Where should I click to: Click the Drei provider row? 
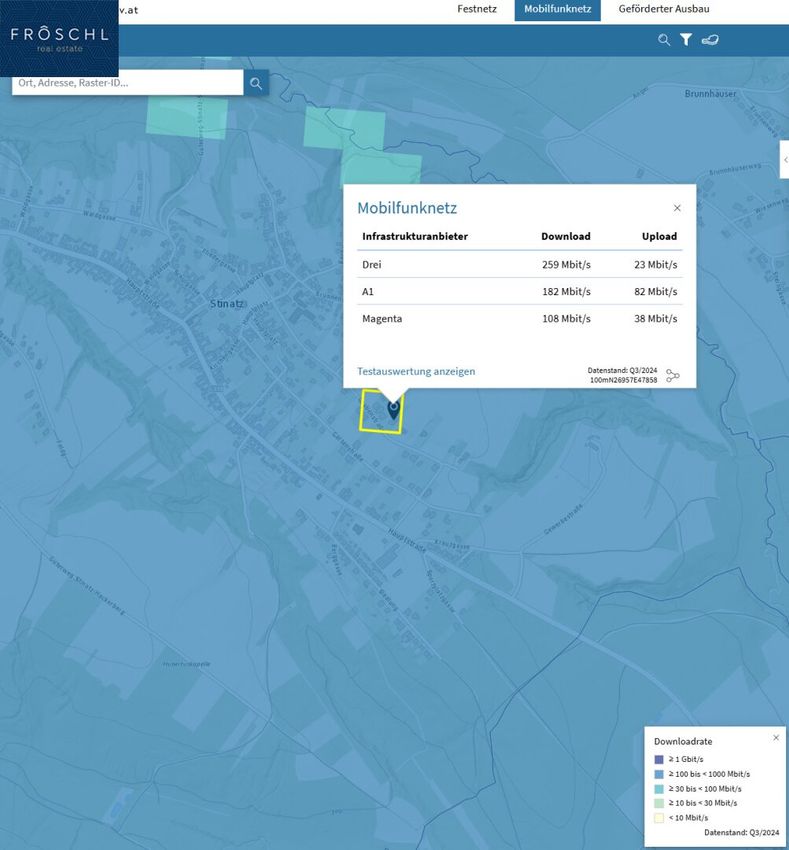[x=519, y=265]
